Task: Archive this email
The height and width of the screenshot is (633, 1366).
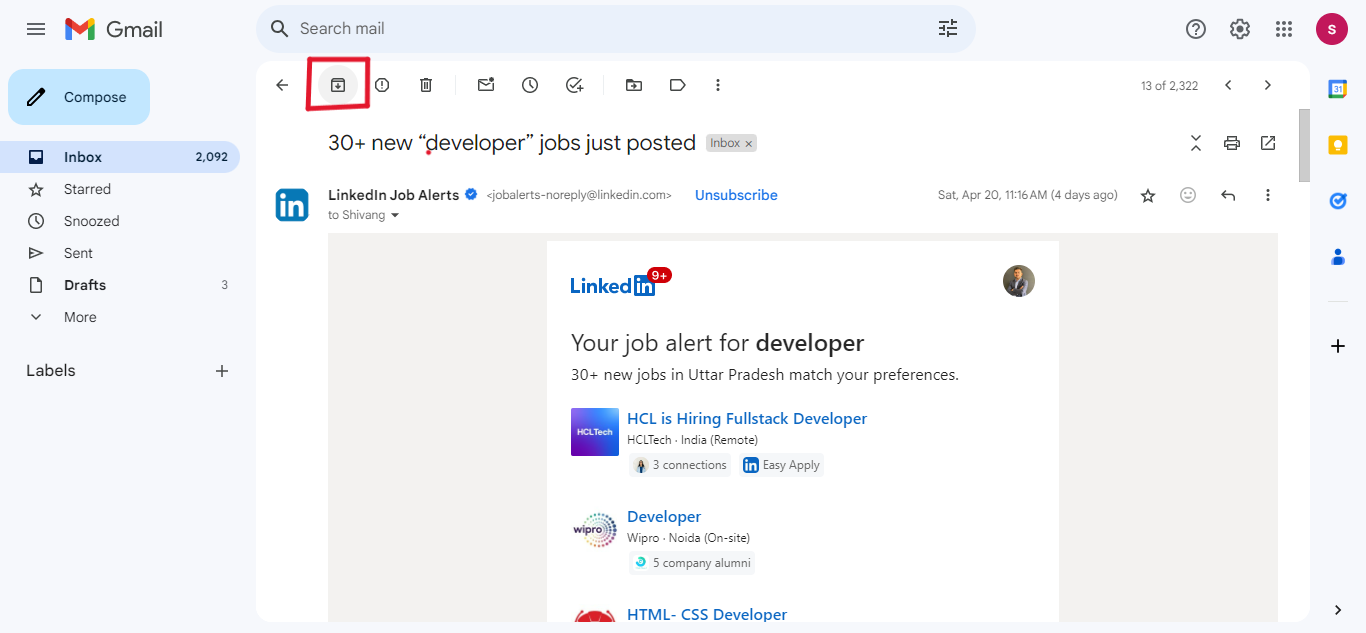Action: pos(338,85)
